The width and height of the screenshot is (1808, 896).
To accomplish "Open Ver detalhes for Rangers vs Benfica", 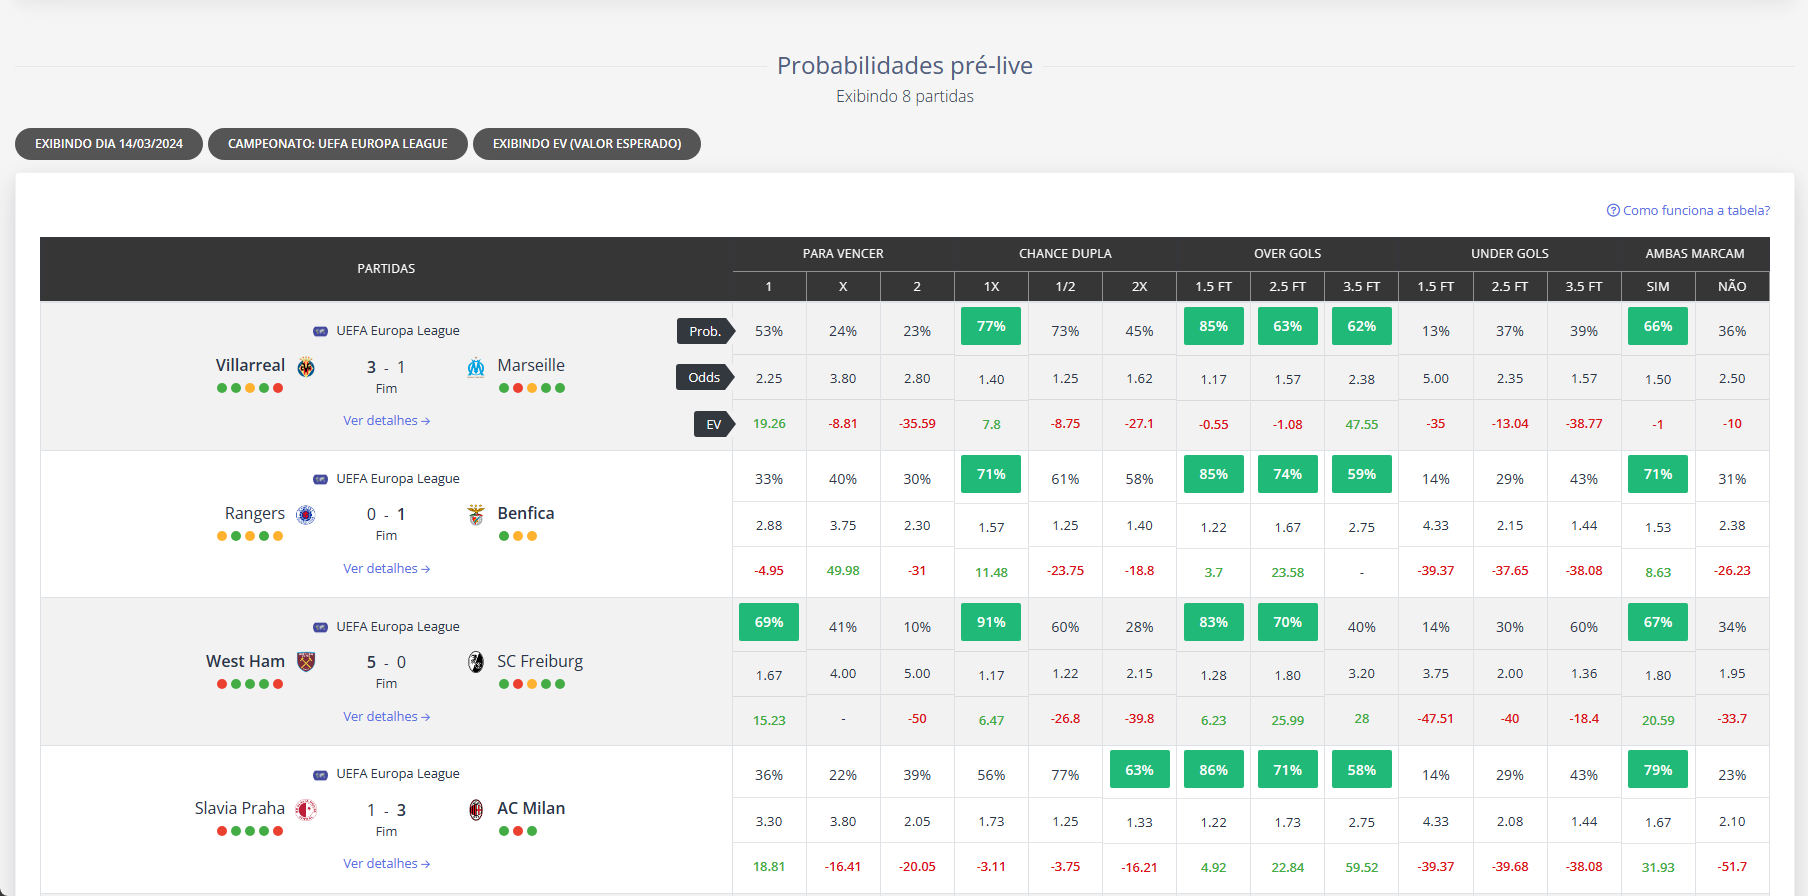I will [x=386, y=569].
